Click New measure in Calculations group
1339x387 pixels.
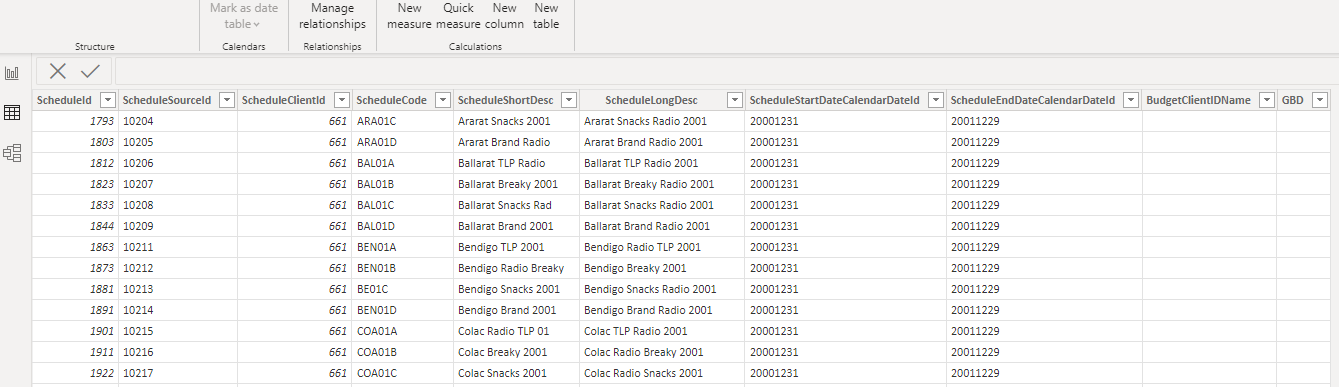[409, 16]
